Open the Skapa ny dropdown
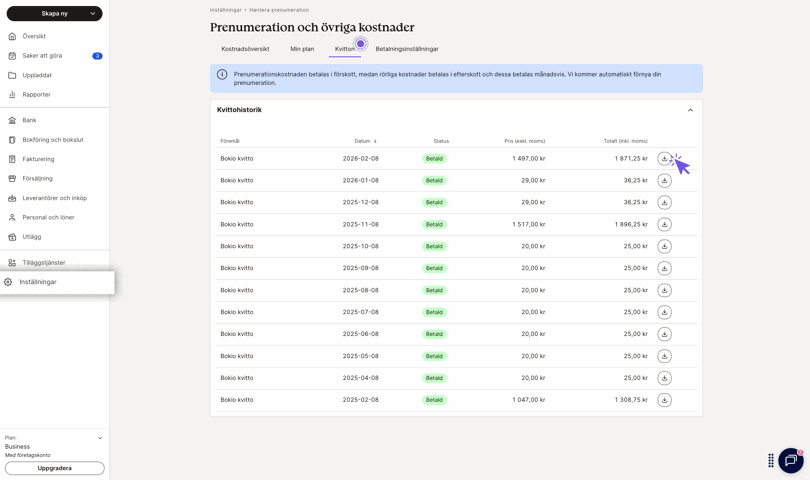 coord(54,14)
